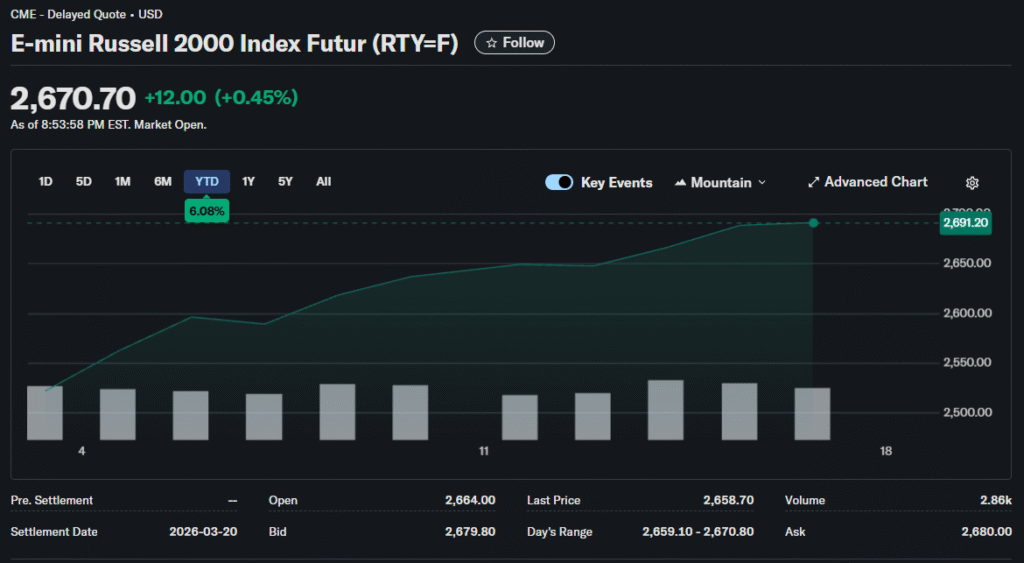Screen dimensions: 1024x563
Task: Switch to 6M time range
Action: (x=163, y=182)
